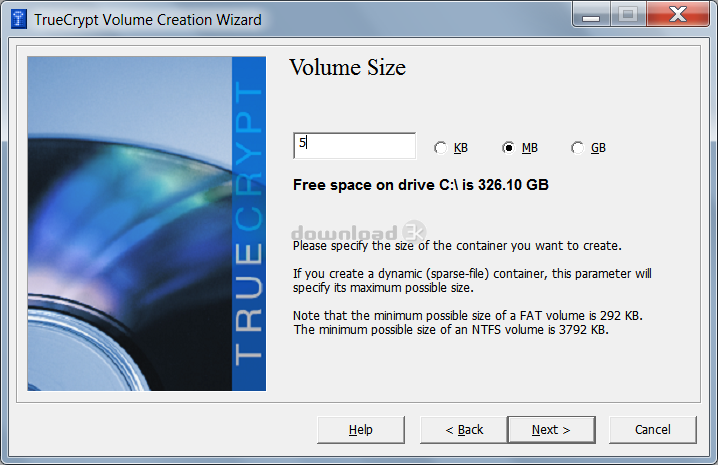This screenshot has height=465, width=718.
Task: Click the TrueCrypt icon in the title bar
Action: [x=18, y=19]
